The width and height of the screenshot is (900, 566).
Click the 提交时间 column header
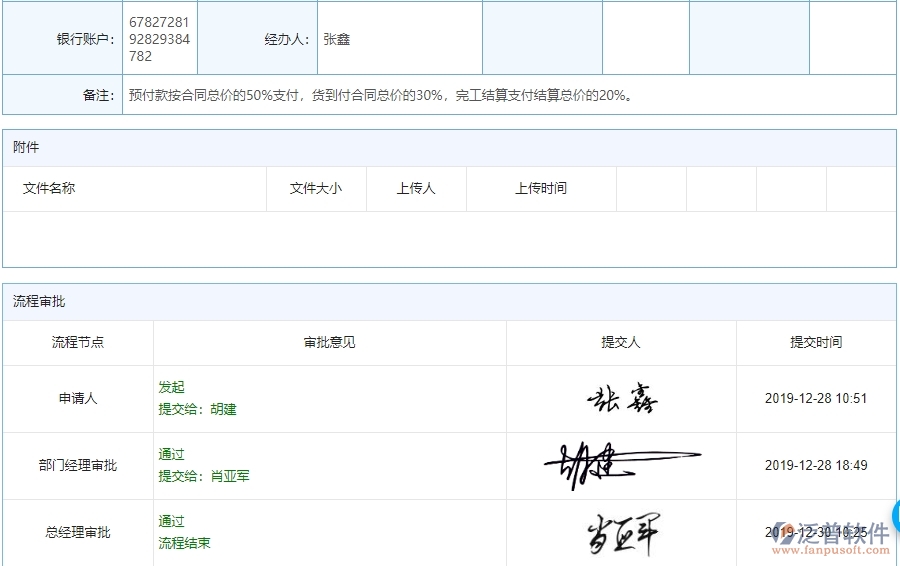pyautogui.click(x=816, y=342)
